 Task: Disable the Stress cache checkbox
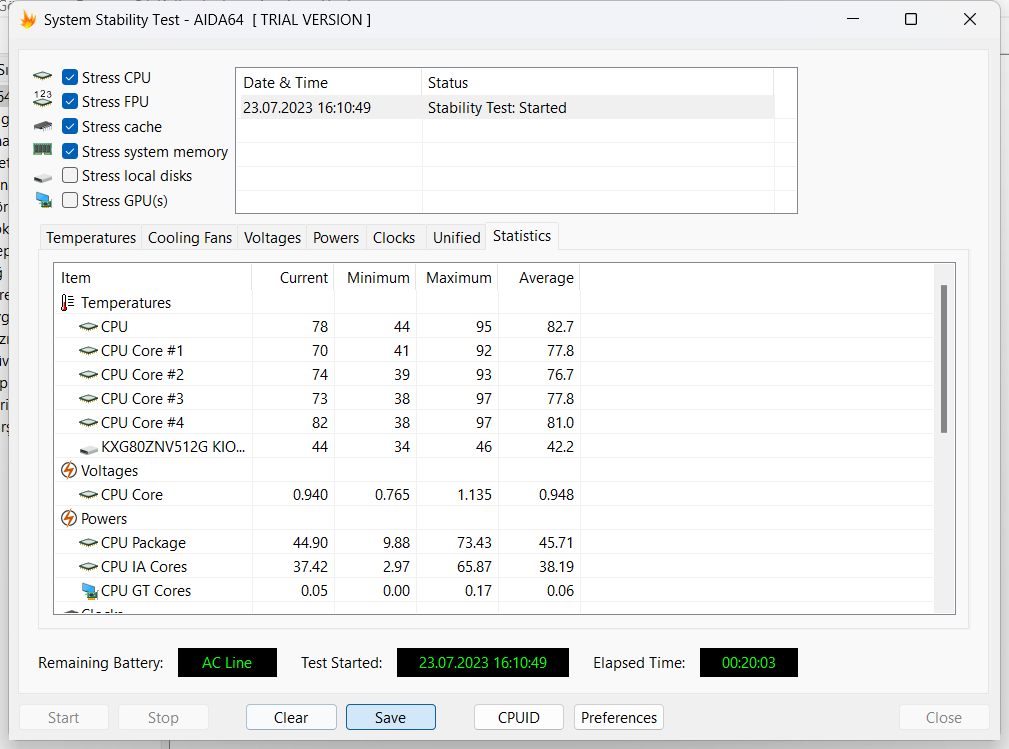pyautogui.click(x=70, y=126)
